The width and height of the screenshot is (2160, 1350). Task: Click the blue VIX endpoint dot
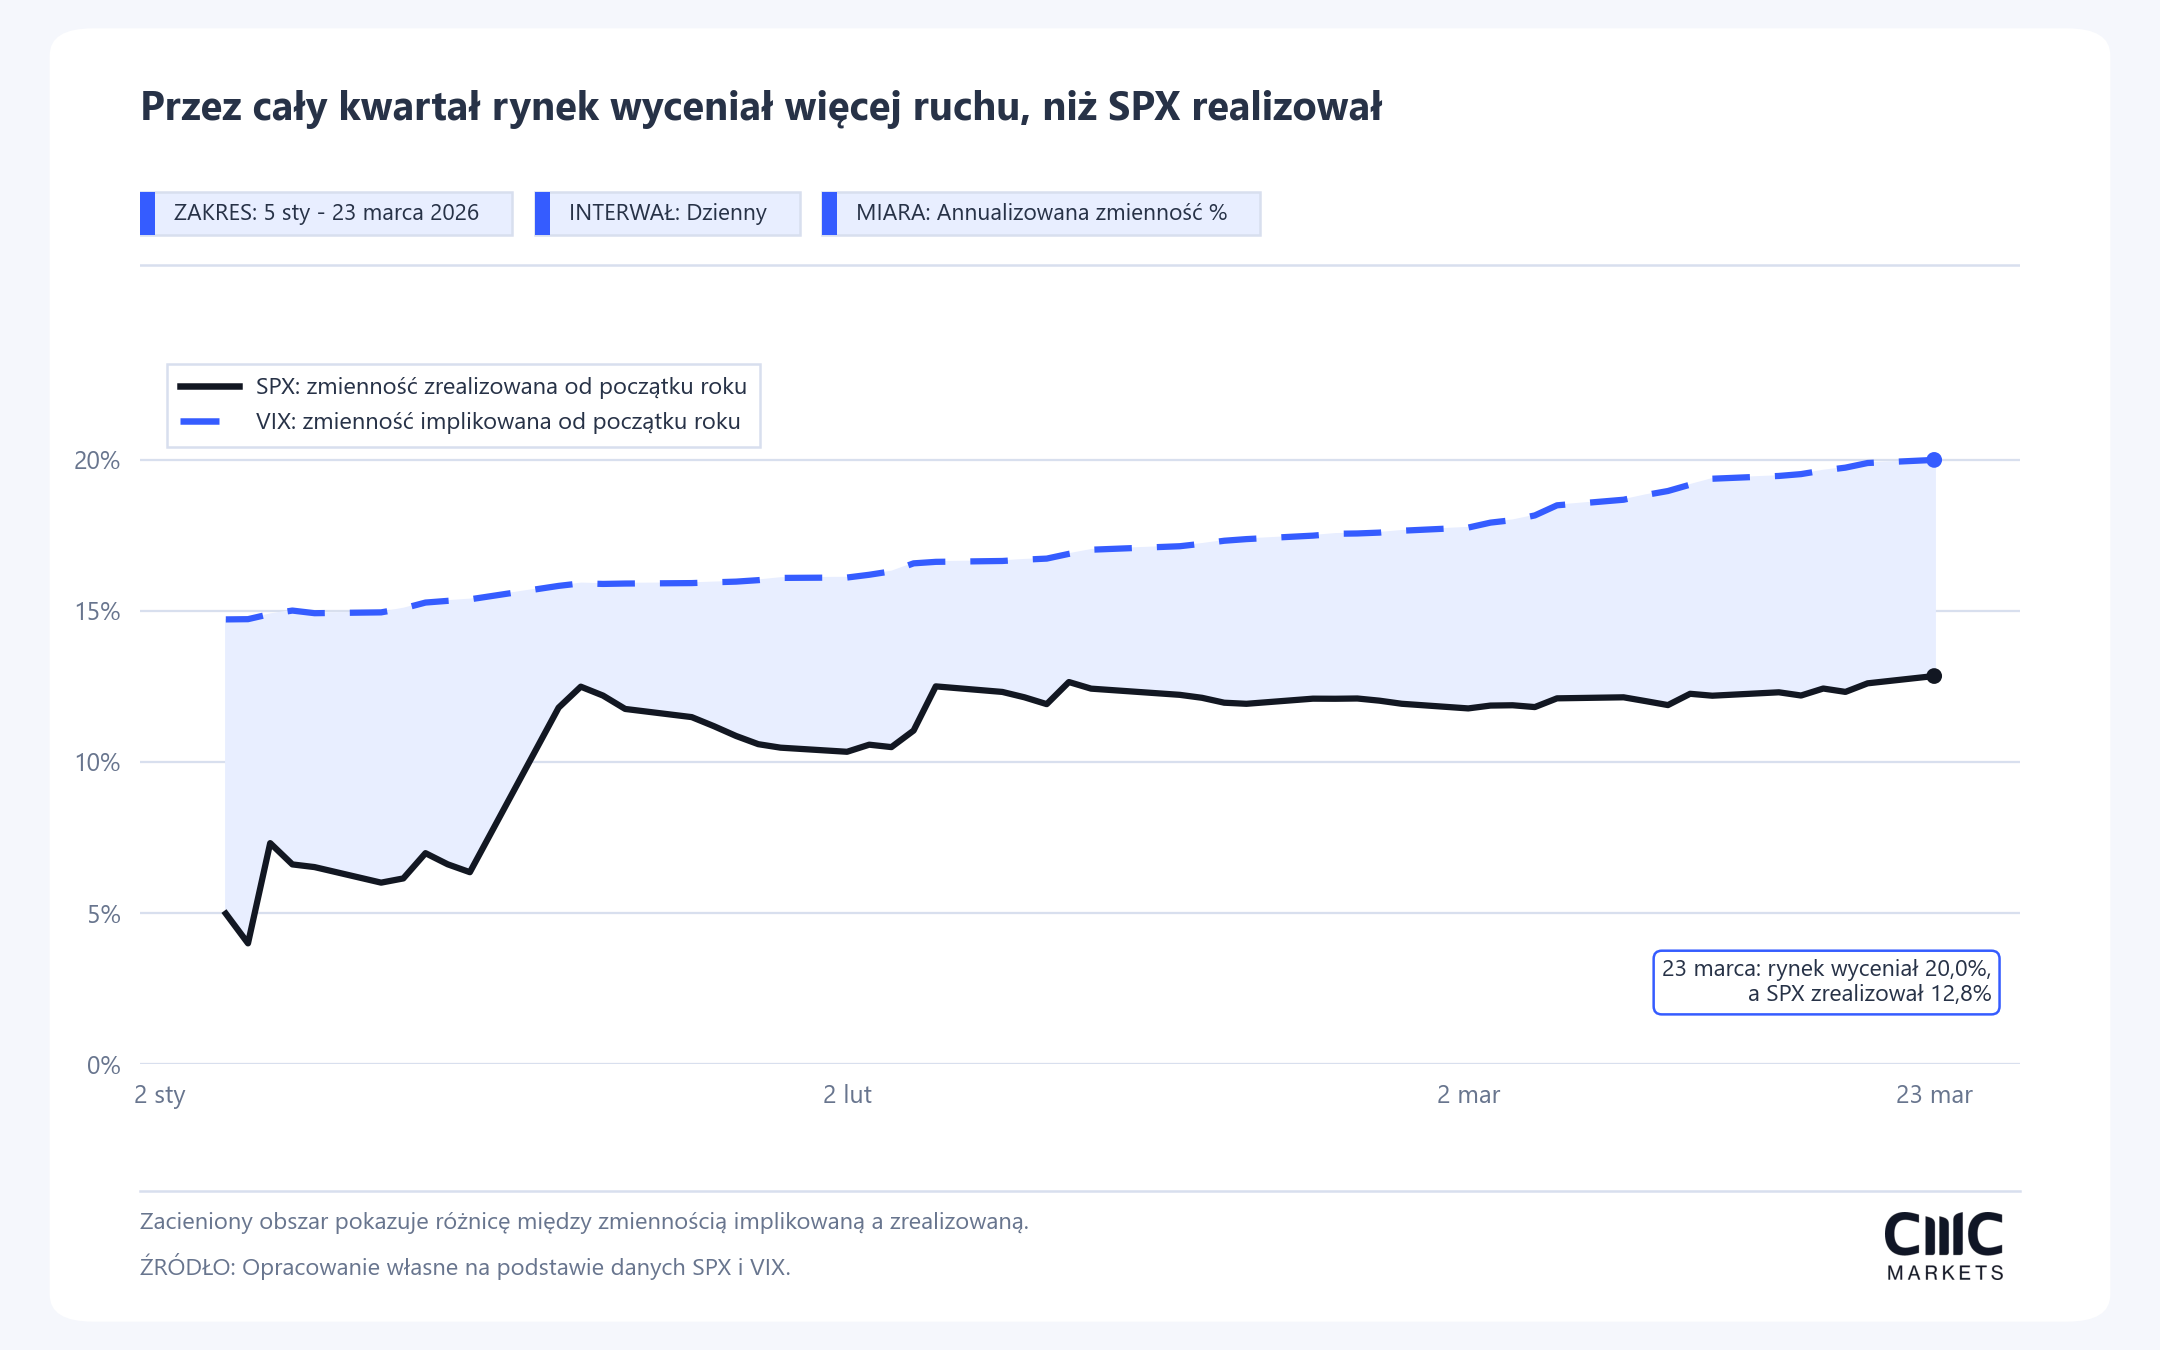1934,460
